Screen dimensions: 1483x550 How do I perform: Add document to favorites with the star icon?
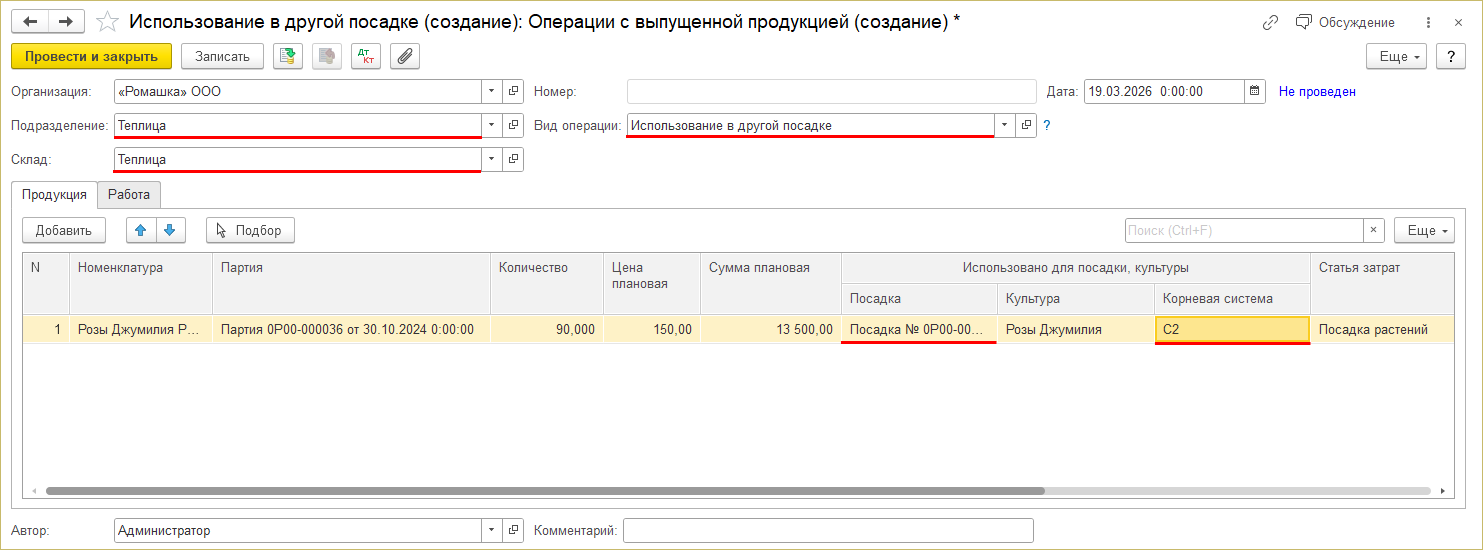[107, 22]
